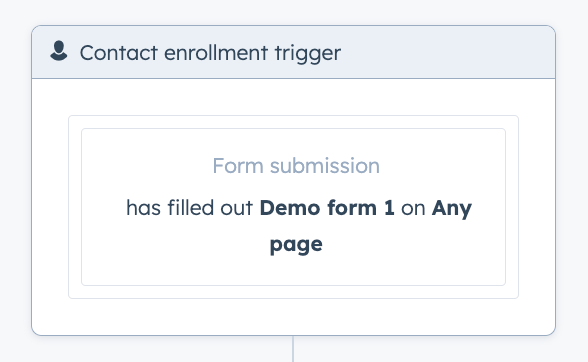The height and width of the screenshot is (362, 588).
Task: Select the inner form submission filter box
Action: coord(293,207)
